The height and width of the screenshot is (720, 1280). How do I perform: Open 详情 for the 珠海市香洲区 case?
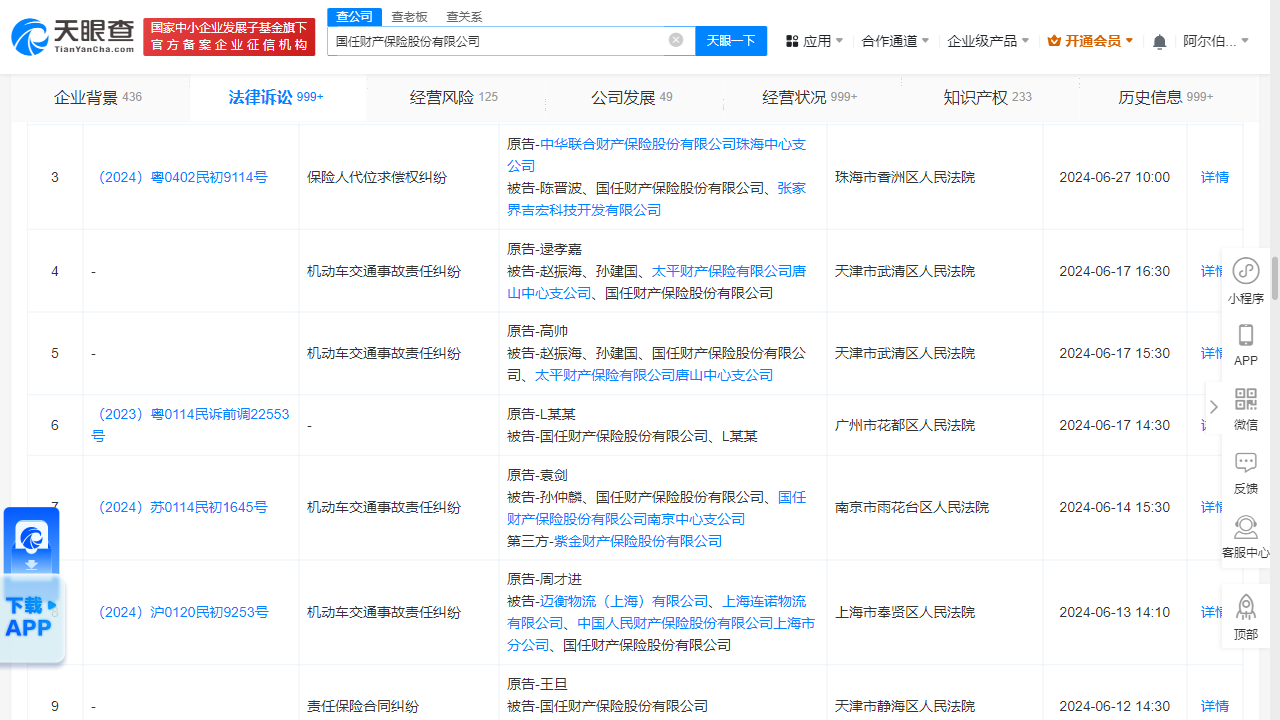coord(1214,177)
